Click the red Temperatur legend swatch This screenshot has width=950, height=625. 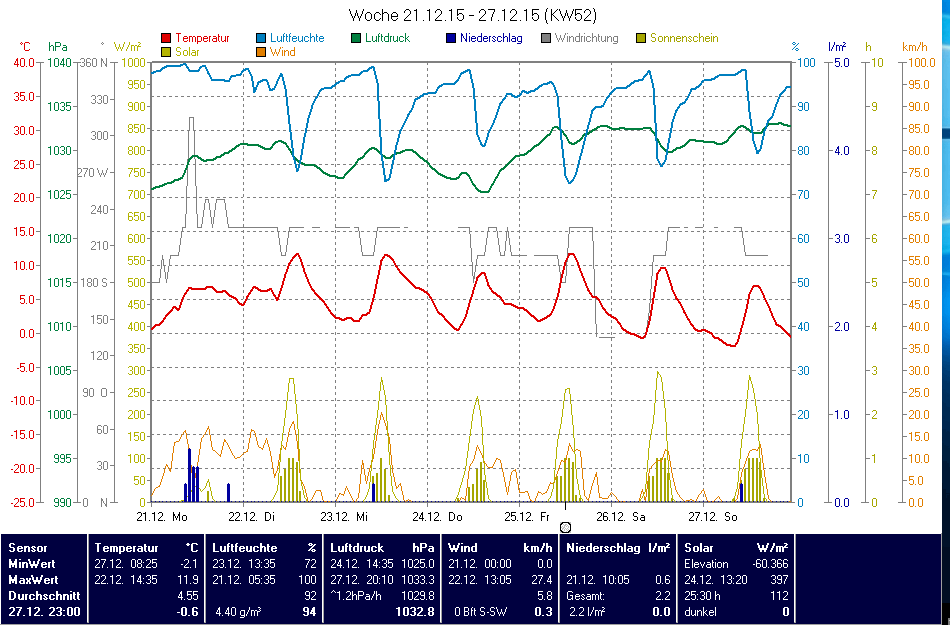click(x=166, y=39)
